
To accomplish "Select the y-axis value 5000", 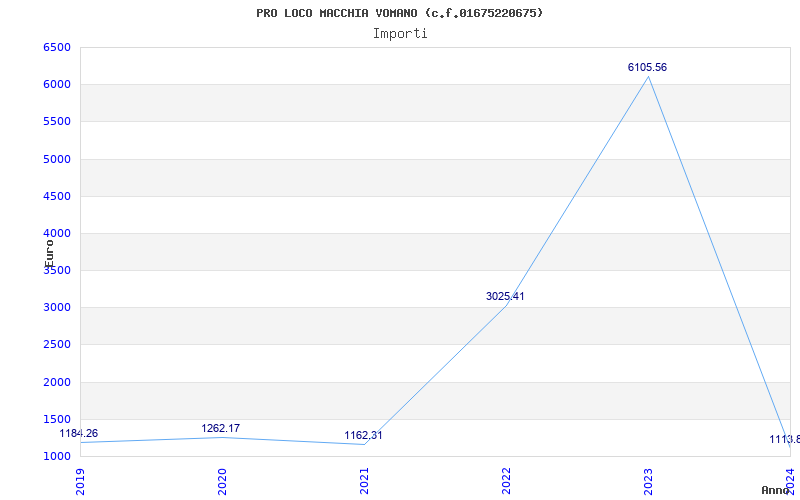I will click(x=57, y=159).
